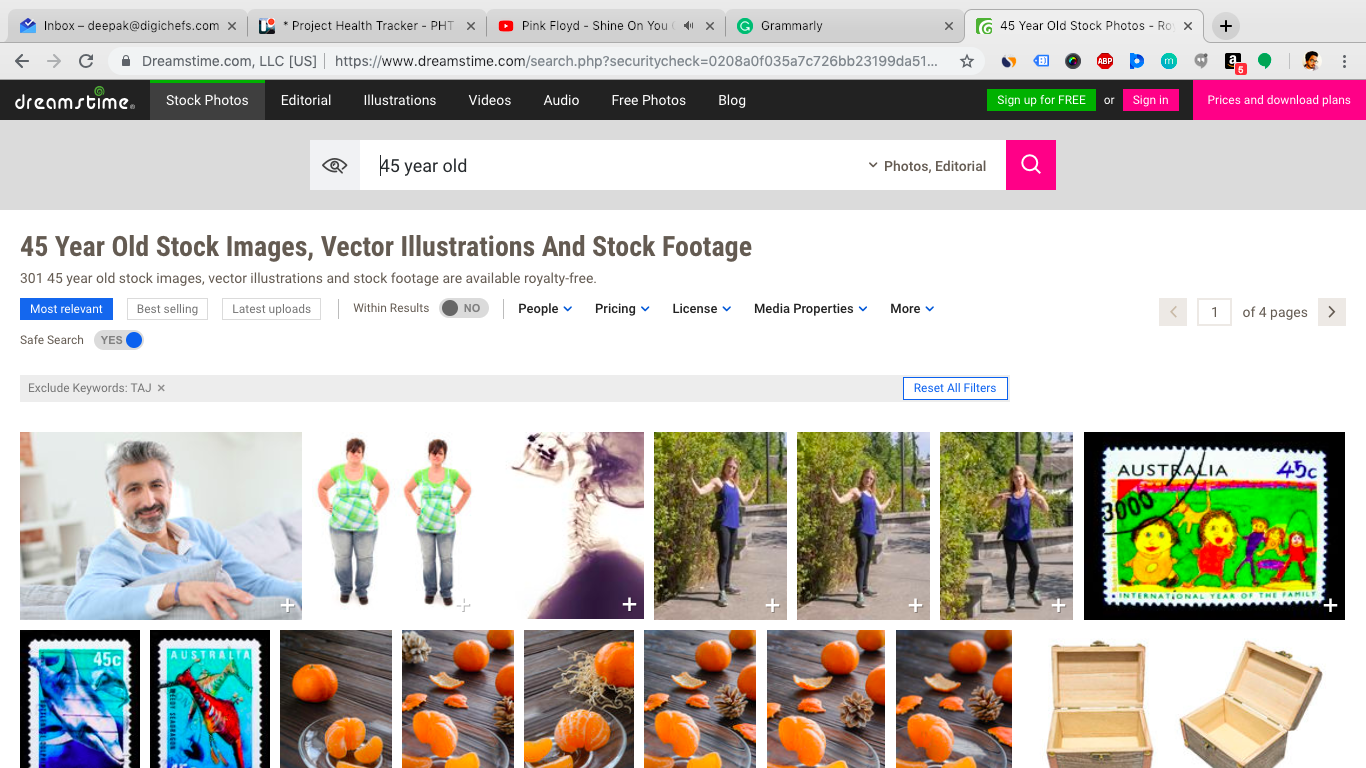The width and height of the screenshot is (1366, 768).
Task: Click the Reset All Filters button
Action: click(x=954, y=388)
